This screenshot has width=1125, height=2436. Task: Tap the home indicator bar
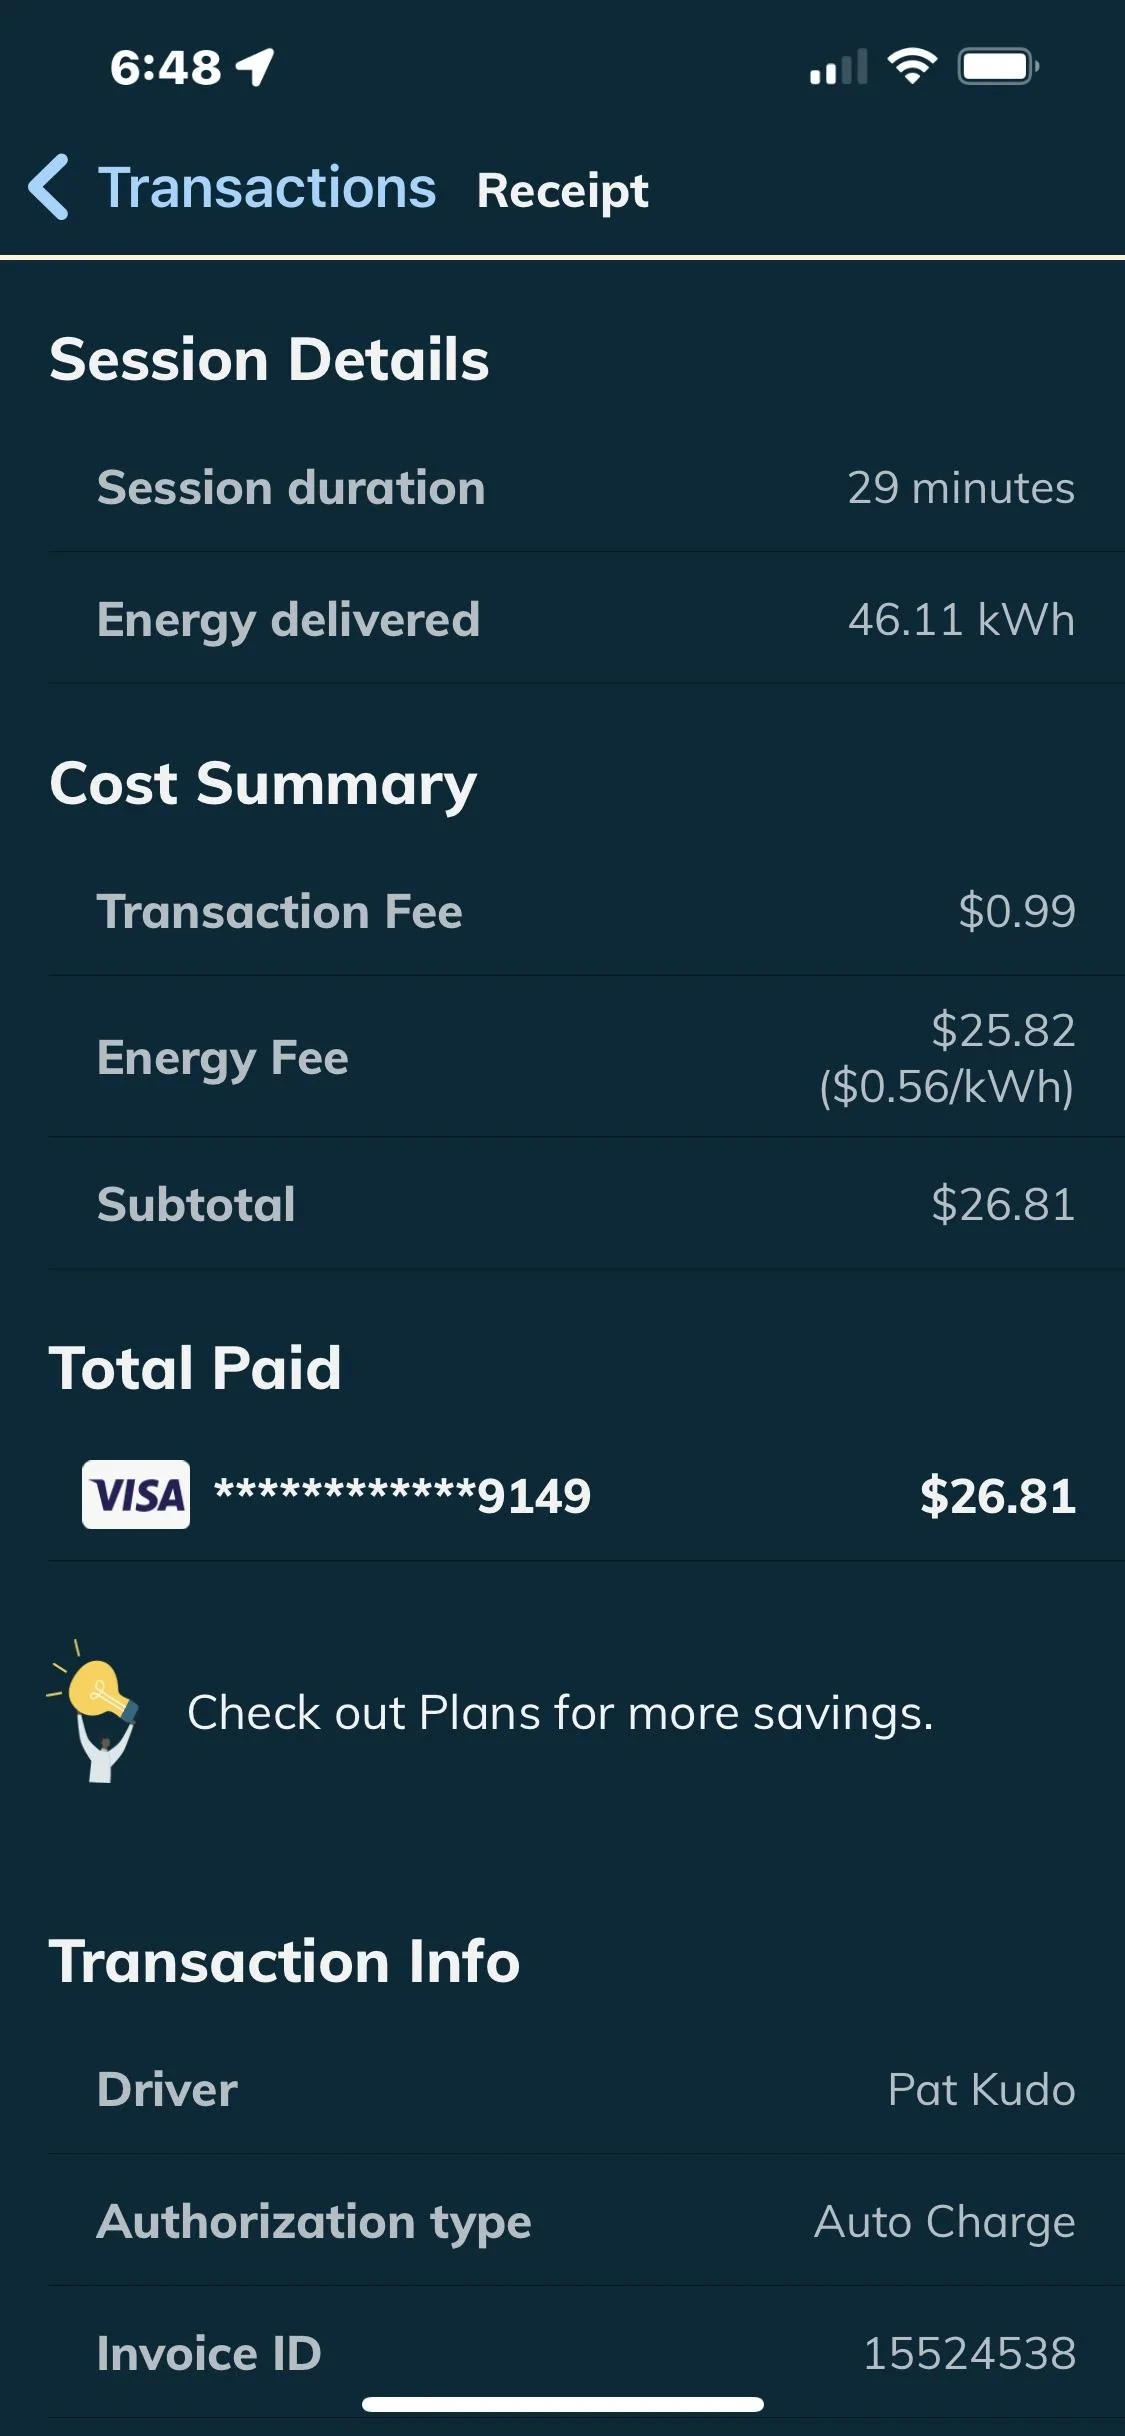(563, 2404)
